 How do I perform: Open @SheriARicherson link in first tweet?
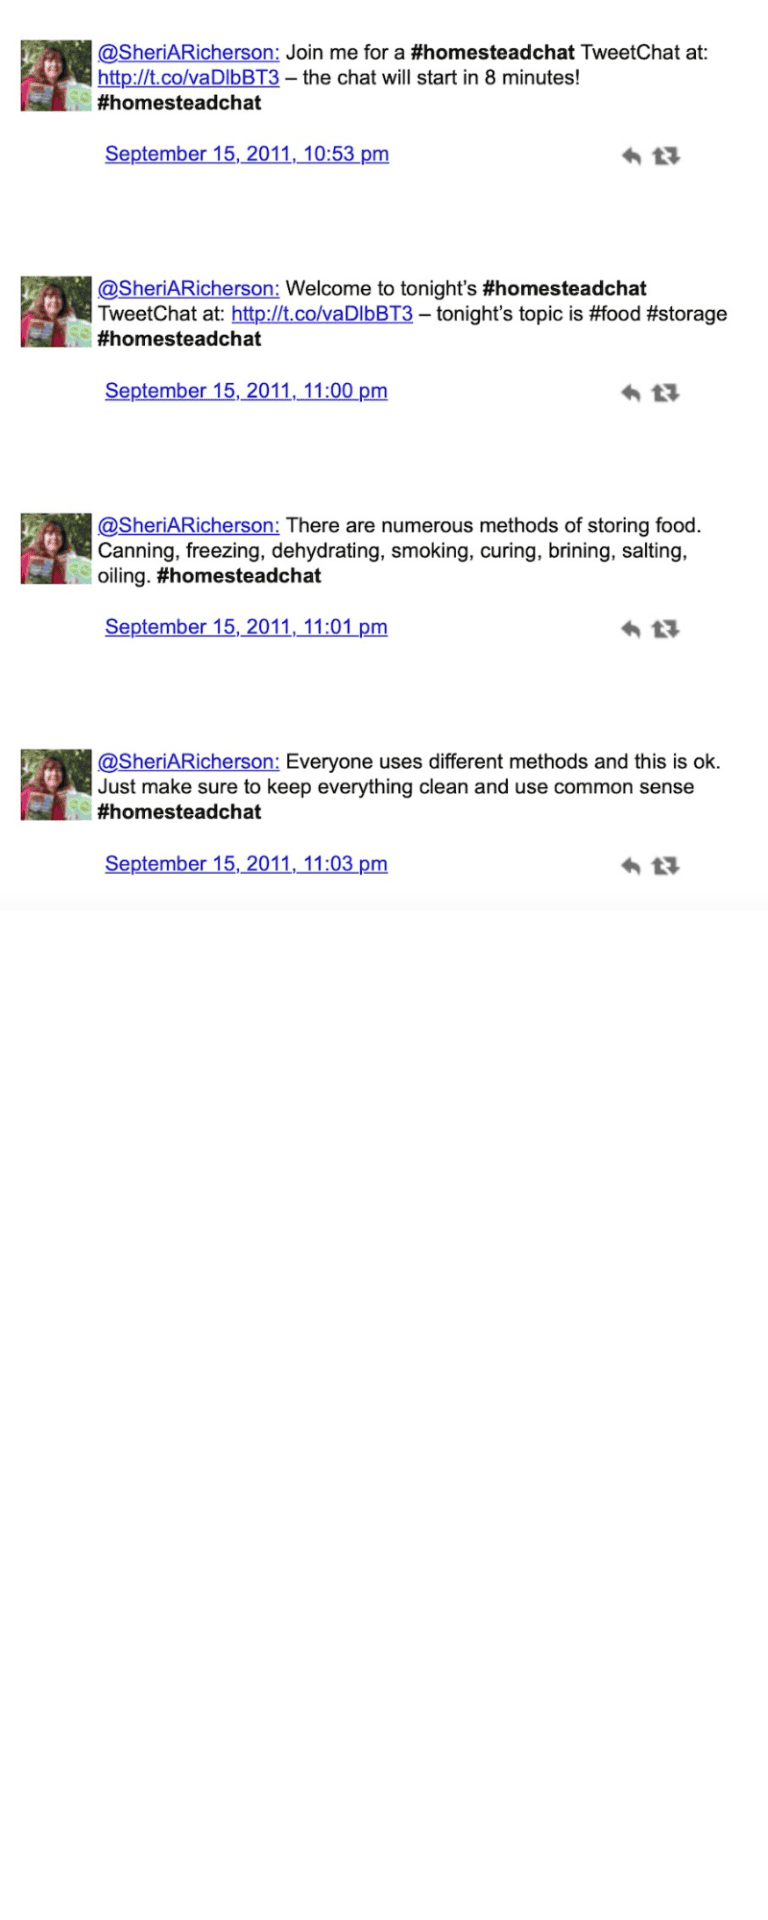(x=188, y=52)
